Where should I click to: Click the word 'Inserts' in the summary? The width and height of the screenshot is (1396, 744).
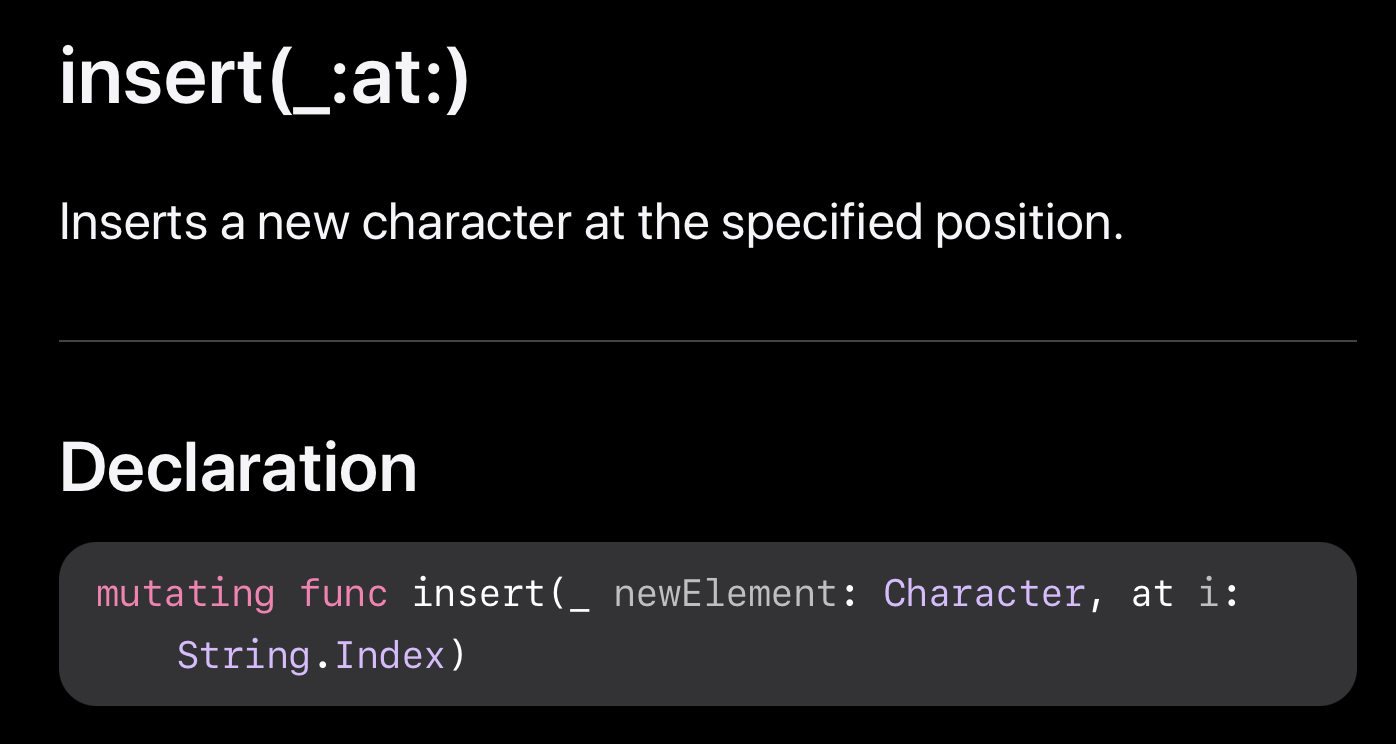point(132,222)
